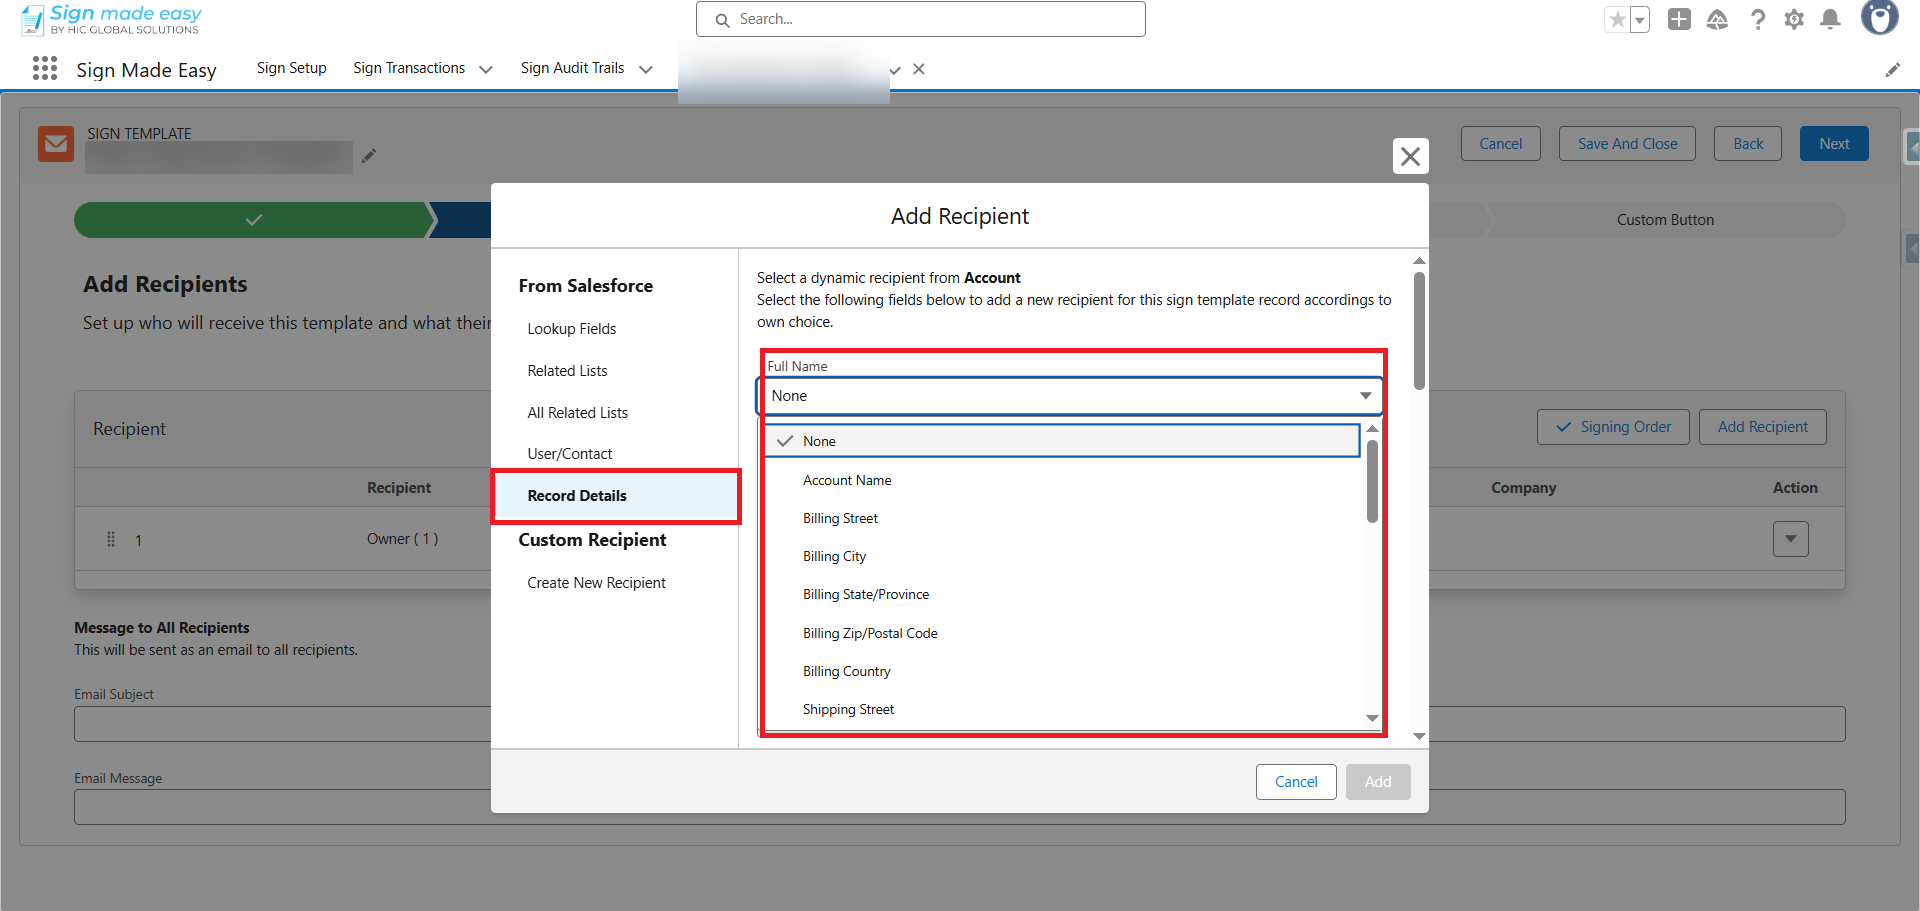Click the completed green progress step
Screen dimensions: 1920x911
point(254,220)
